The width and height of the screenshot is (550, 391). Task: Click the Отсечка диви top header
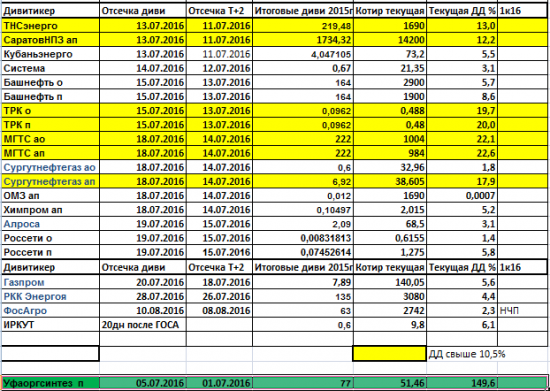click(143, 11)
